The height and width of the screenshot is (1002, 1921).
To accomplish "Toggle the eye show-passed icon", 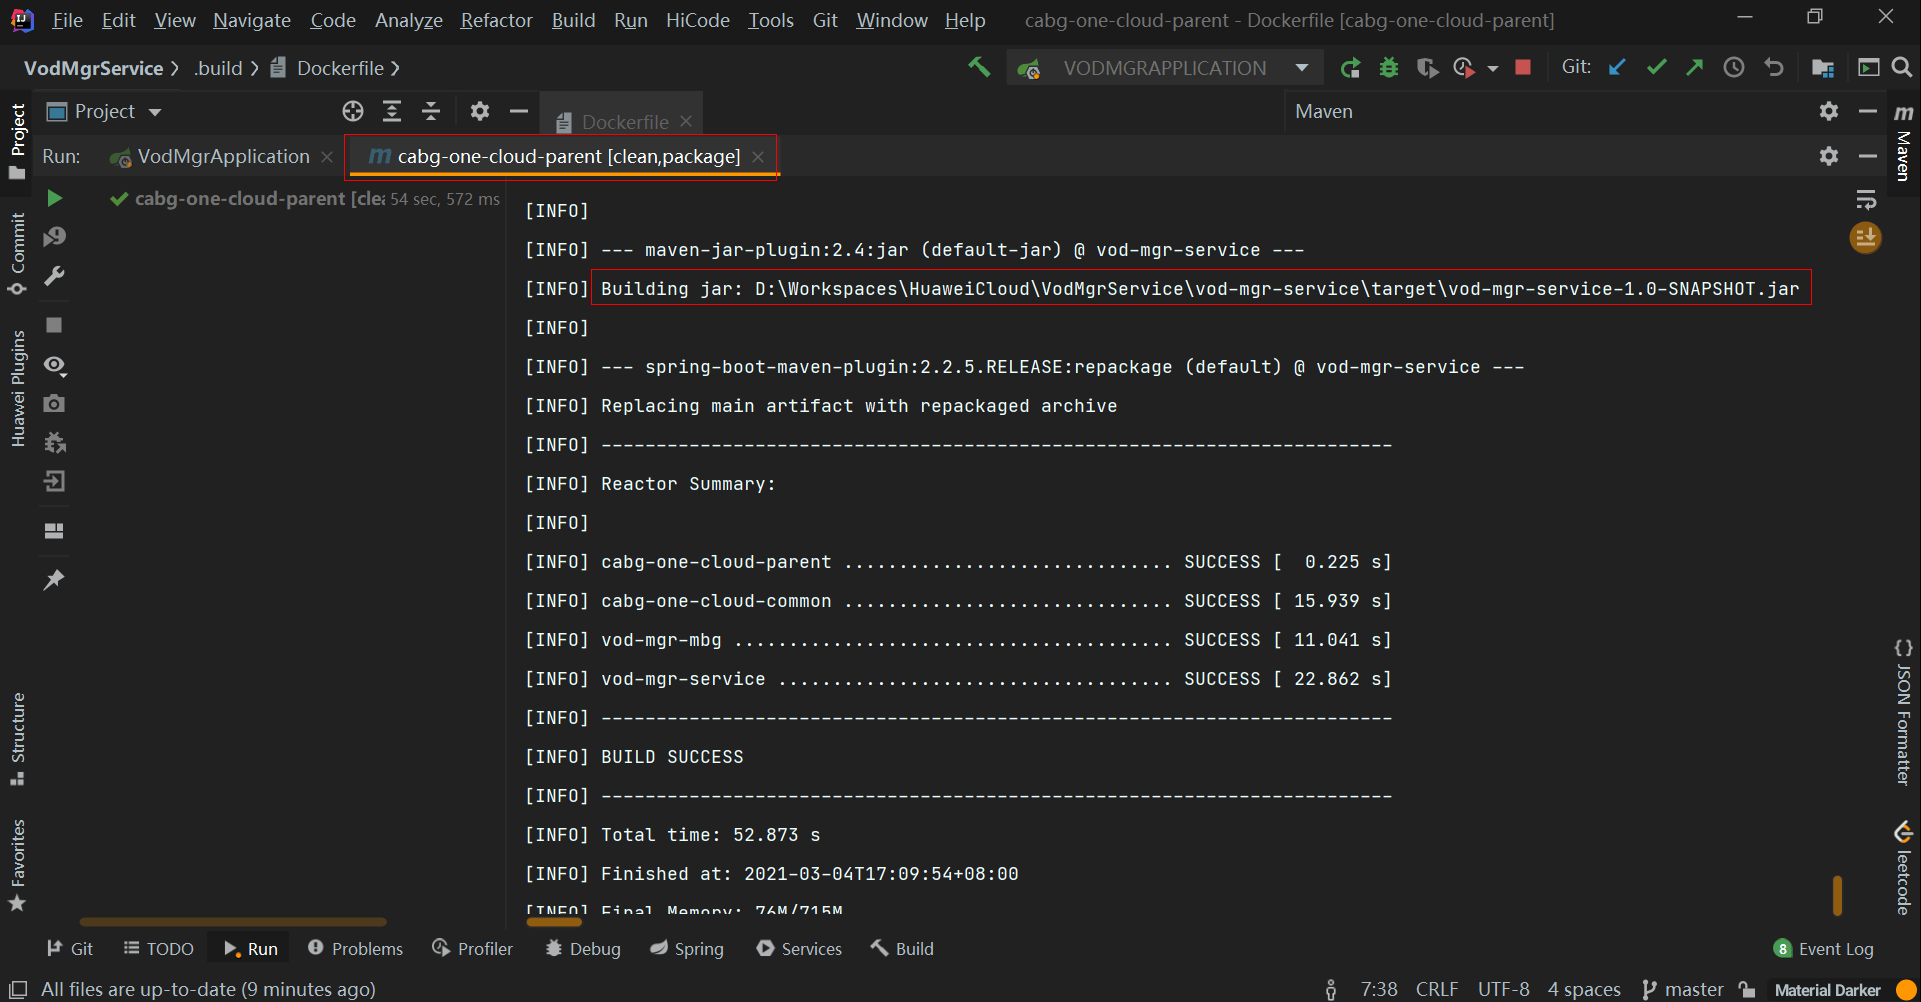I will pos(55,365).
